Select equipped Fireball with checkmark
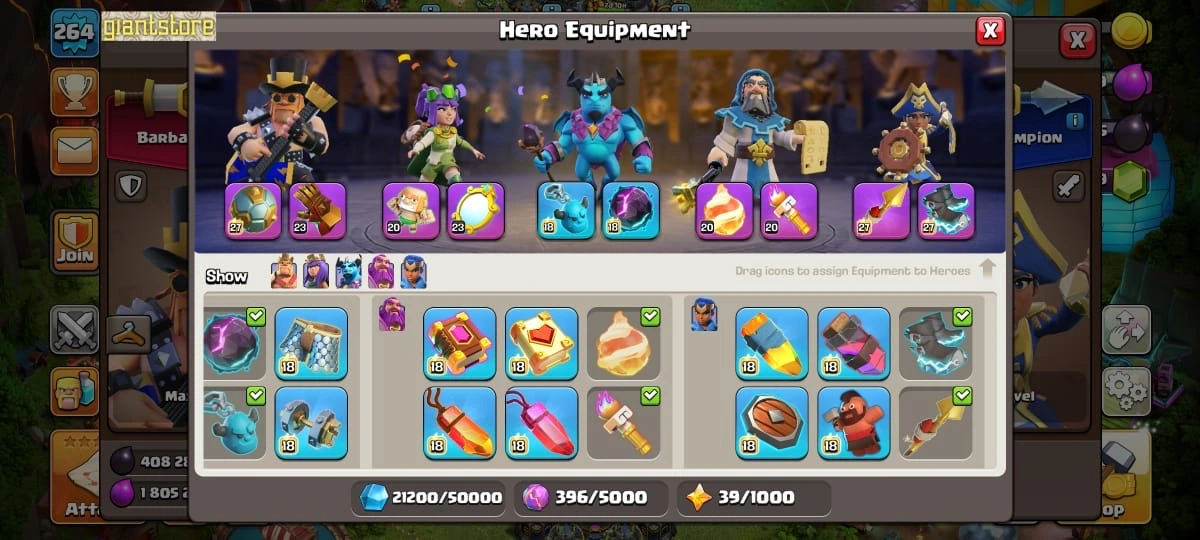The image size is (1200, 540). click(624, 343)
